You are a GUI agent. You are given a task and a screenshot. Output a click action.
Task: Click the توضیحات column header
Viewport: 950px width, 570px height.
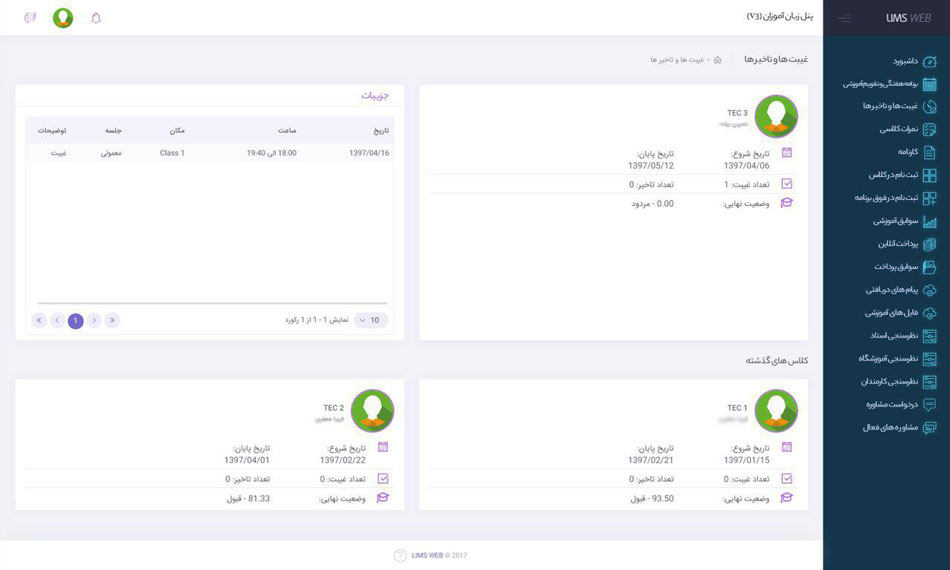[52, 130]
